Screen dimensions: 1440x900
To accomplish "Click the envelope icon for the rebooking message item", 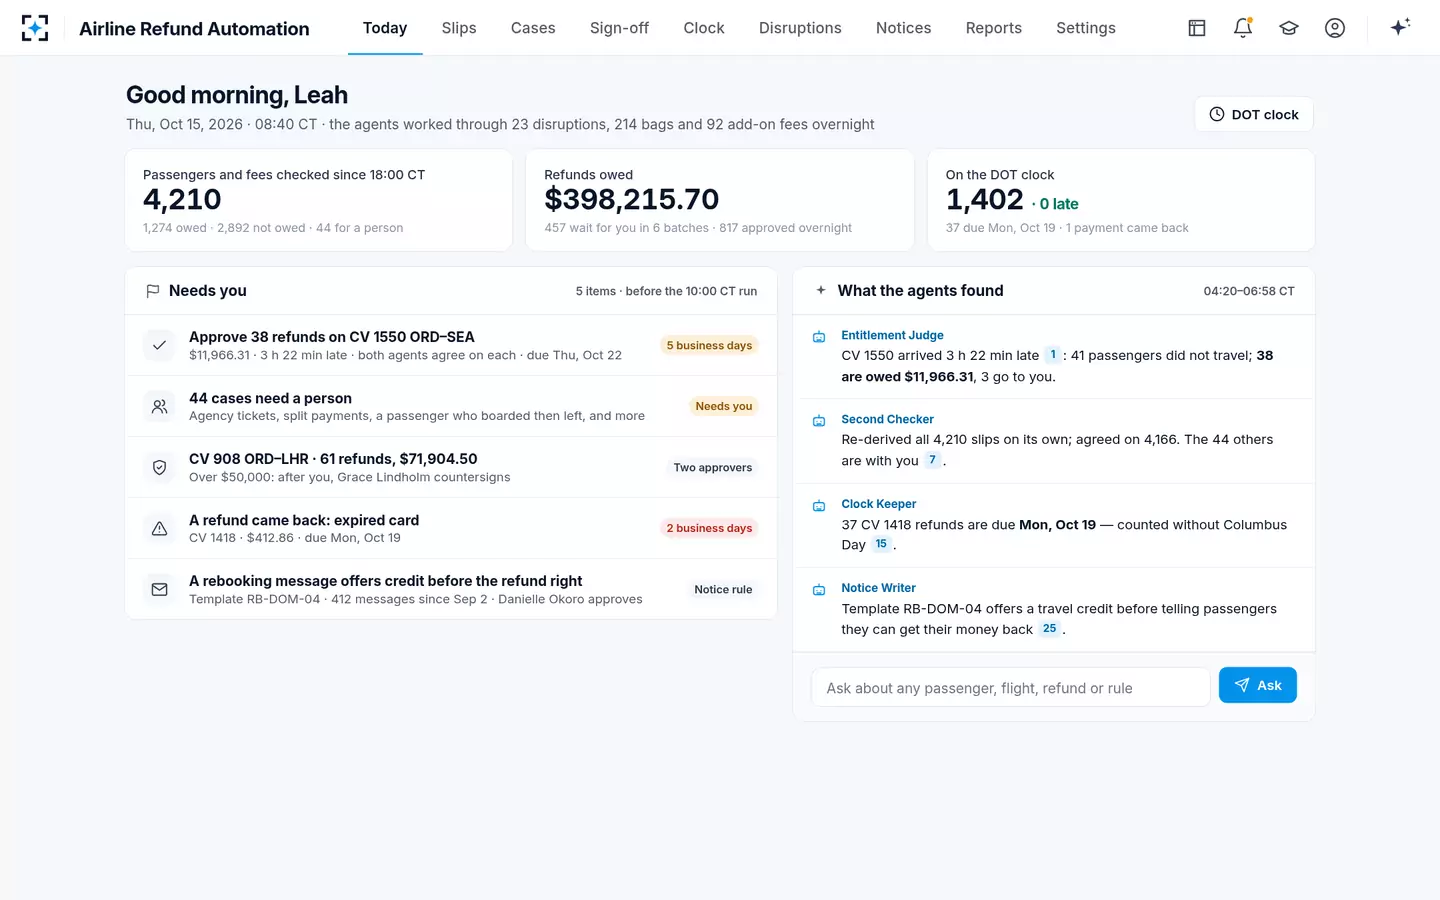I will coord(159,589).
